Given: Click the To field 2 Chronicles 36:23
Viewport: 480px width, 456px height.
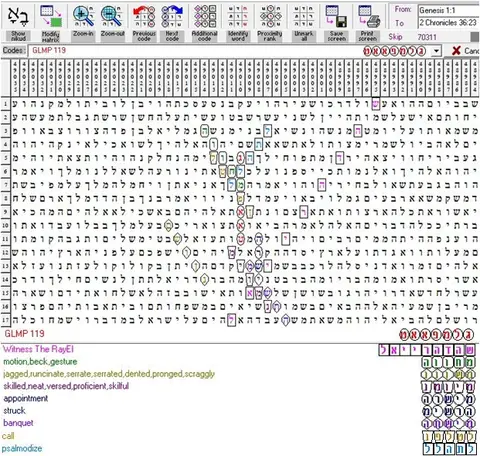Looking at the screenshot, I should pyautogui.click(x=449, y=23).
